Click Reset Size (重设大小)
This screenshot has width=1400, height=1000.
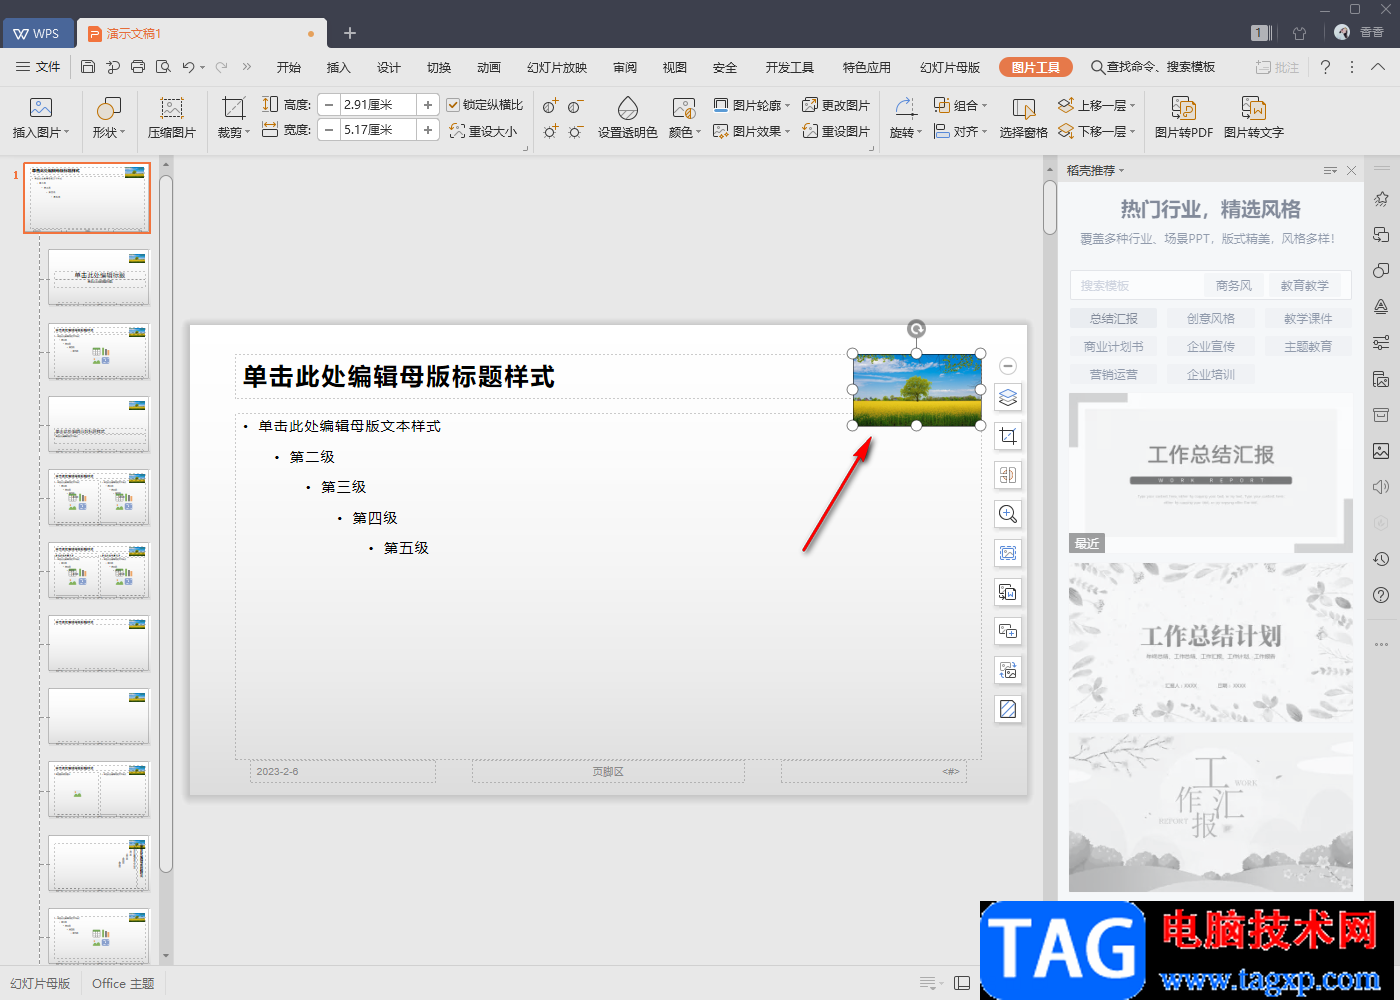tap(483, 131)
